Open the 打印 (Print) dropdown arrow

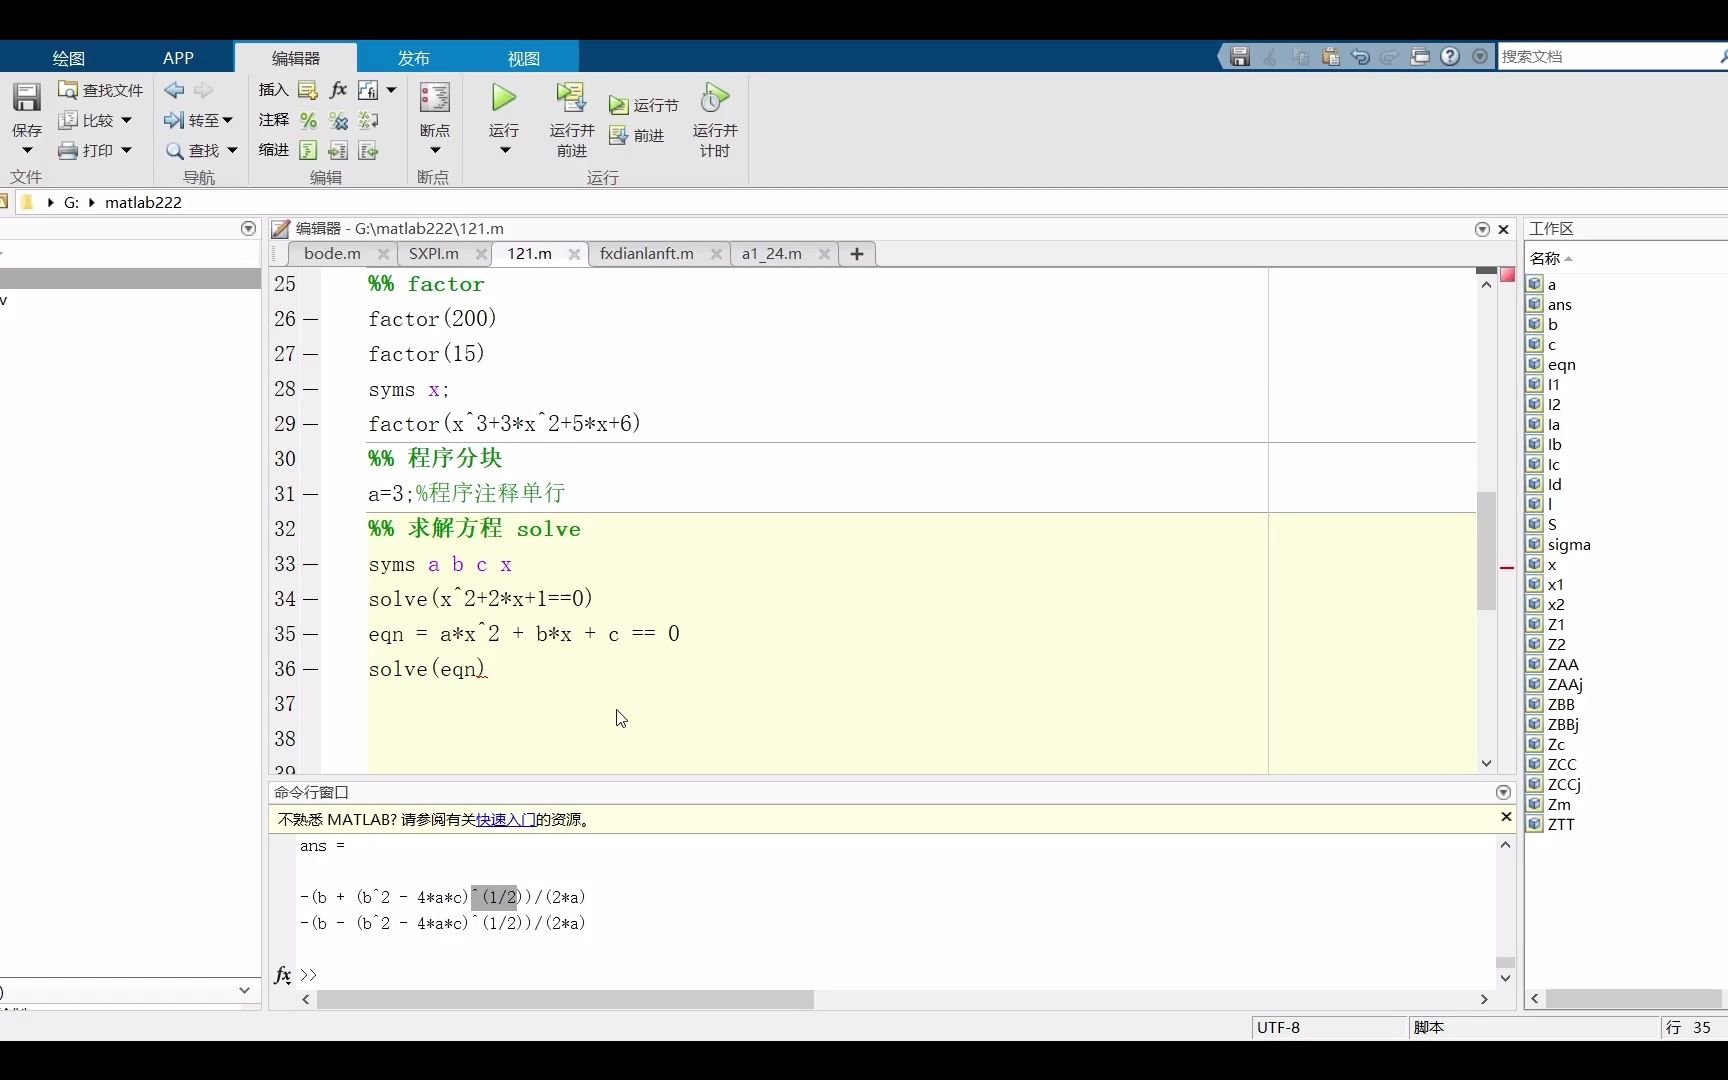127,150
